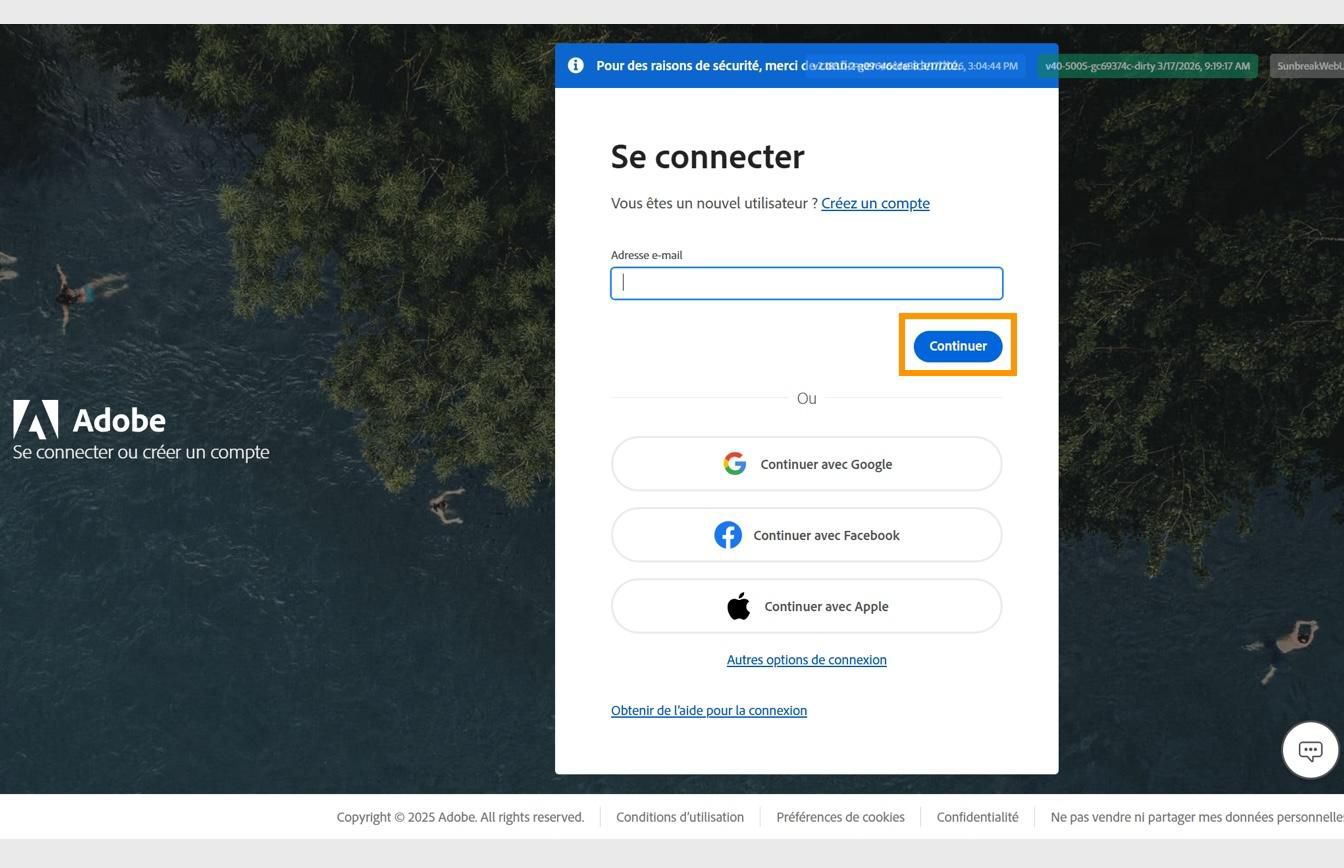Click the Google G icon

(735, 463)
